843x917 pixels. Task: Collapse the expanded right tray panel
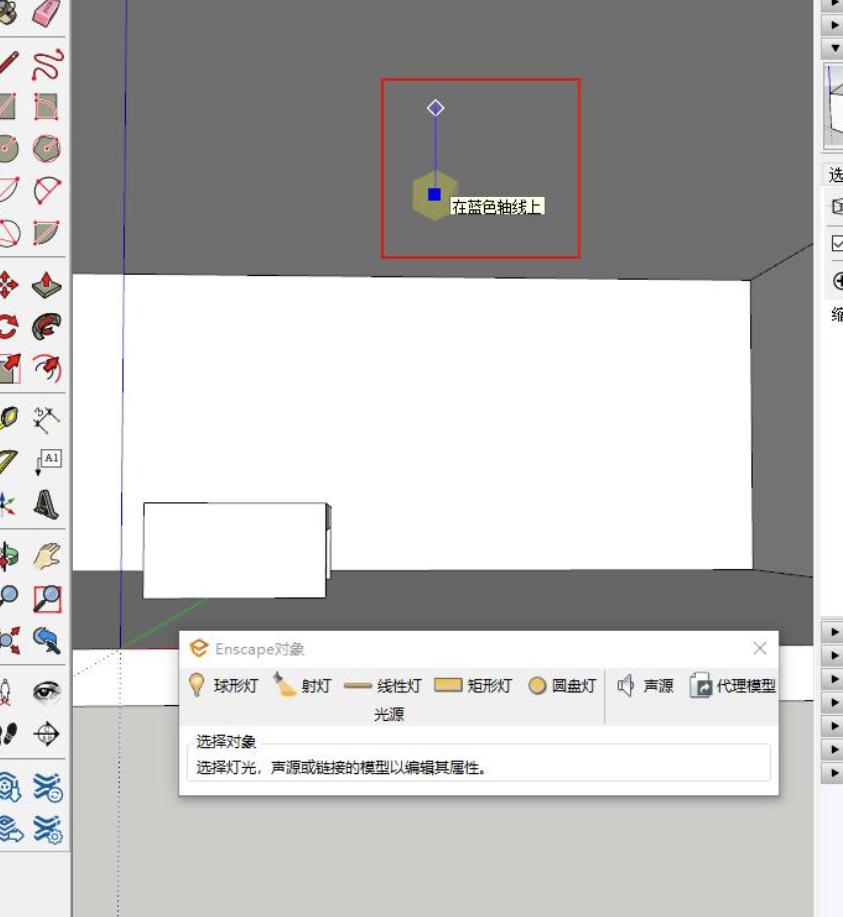pos(835,47)
